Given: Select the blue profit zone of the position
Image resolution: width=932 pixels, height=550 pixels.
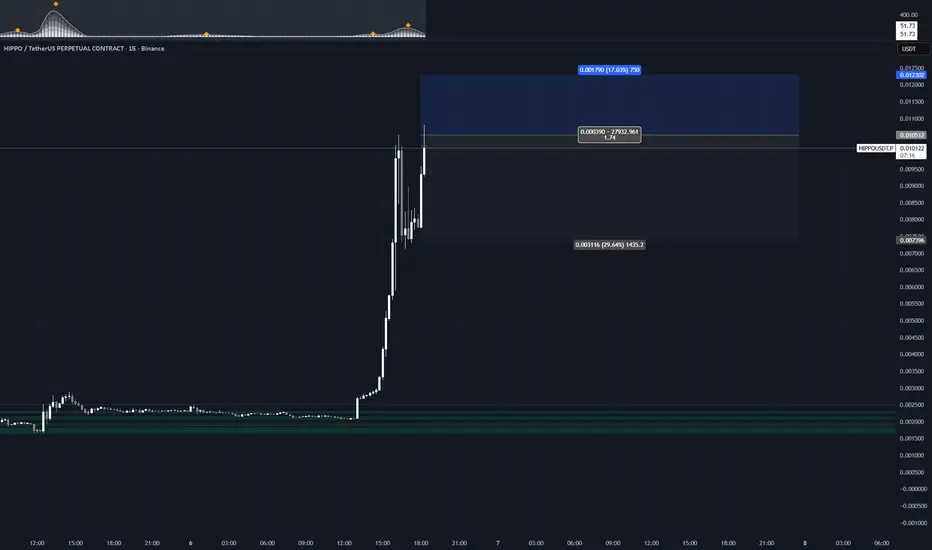Looking at the screenshot, I should click(x=609, y=105).
